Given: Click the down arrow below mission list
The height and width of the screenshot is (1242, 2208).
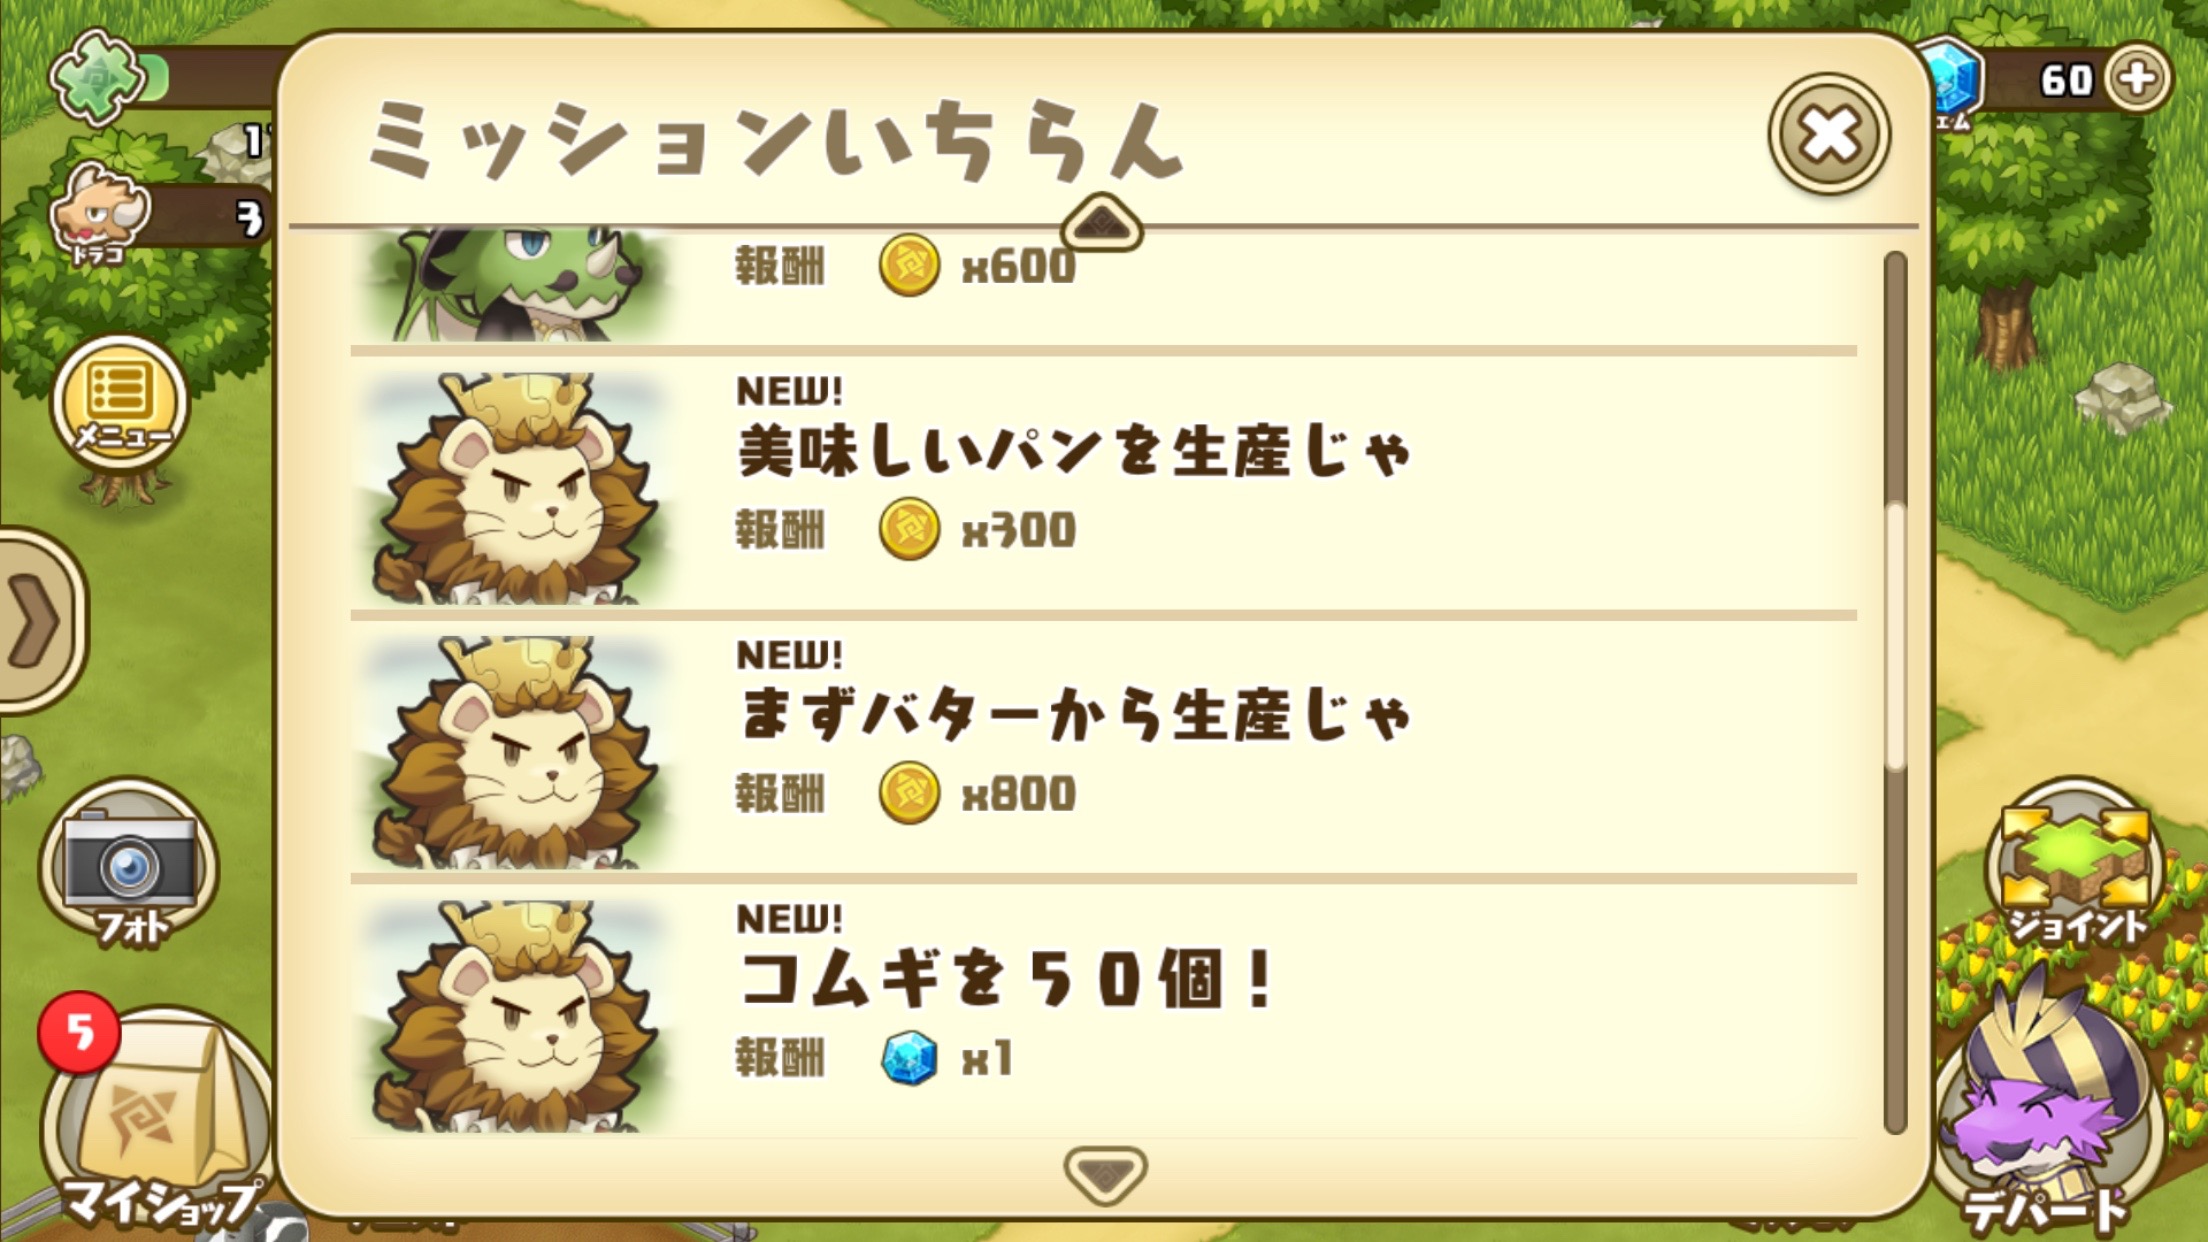Looking at the screenshot, I should point(1104,1174).
